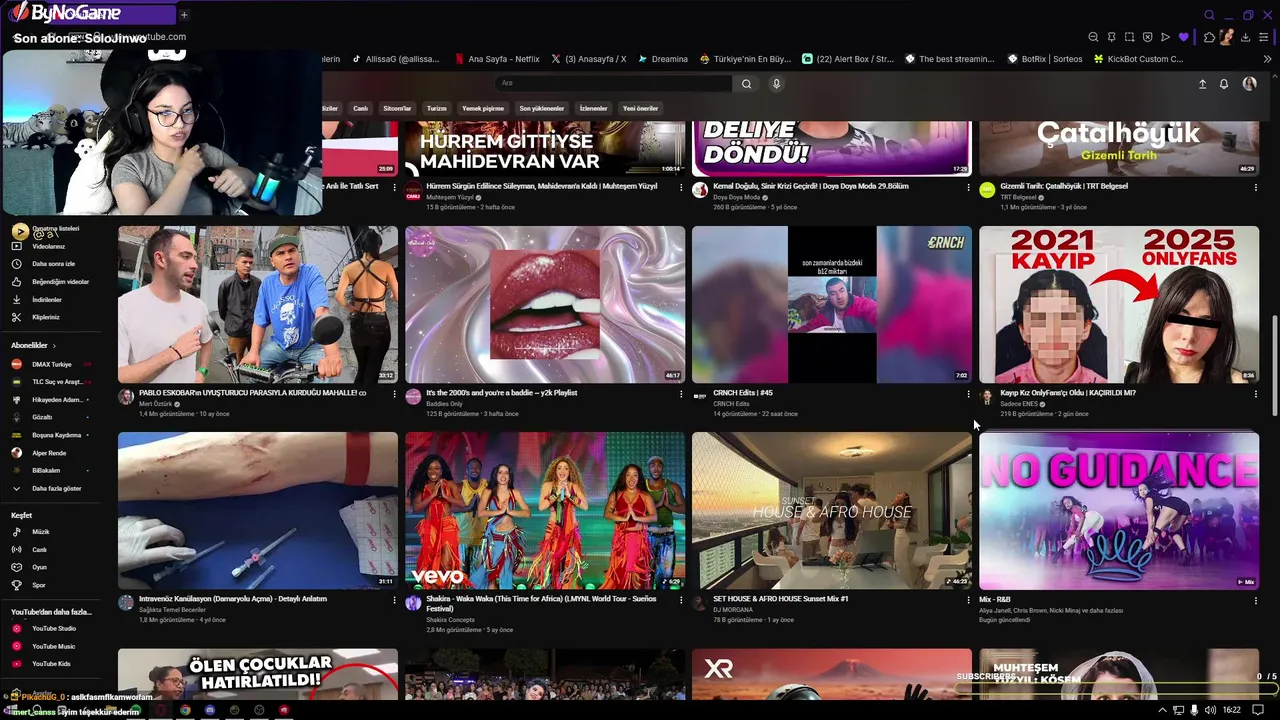Open Müzik under Keşfet
This screenshot has width=1280, height=720.
tap(40, 532)
